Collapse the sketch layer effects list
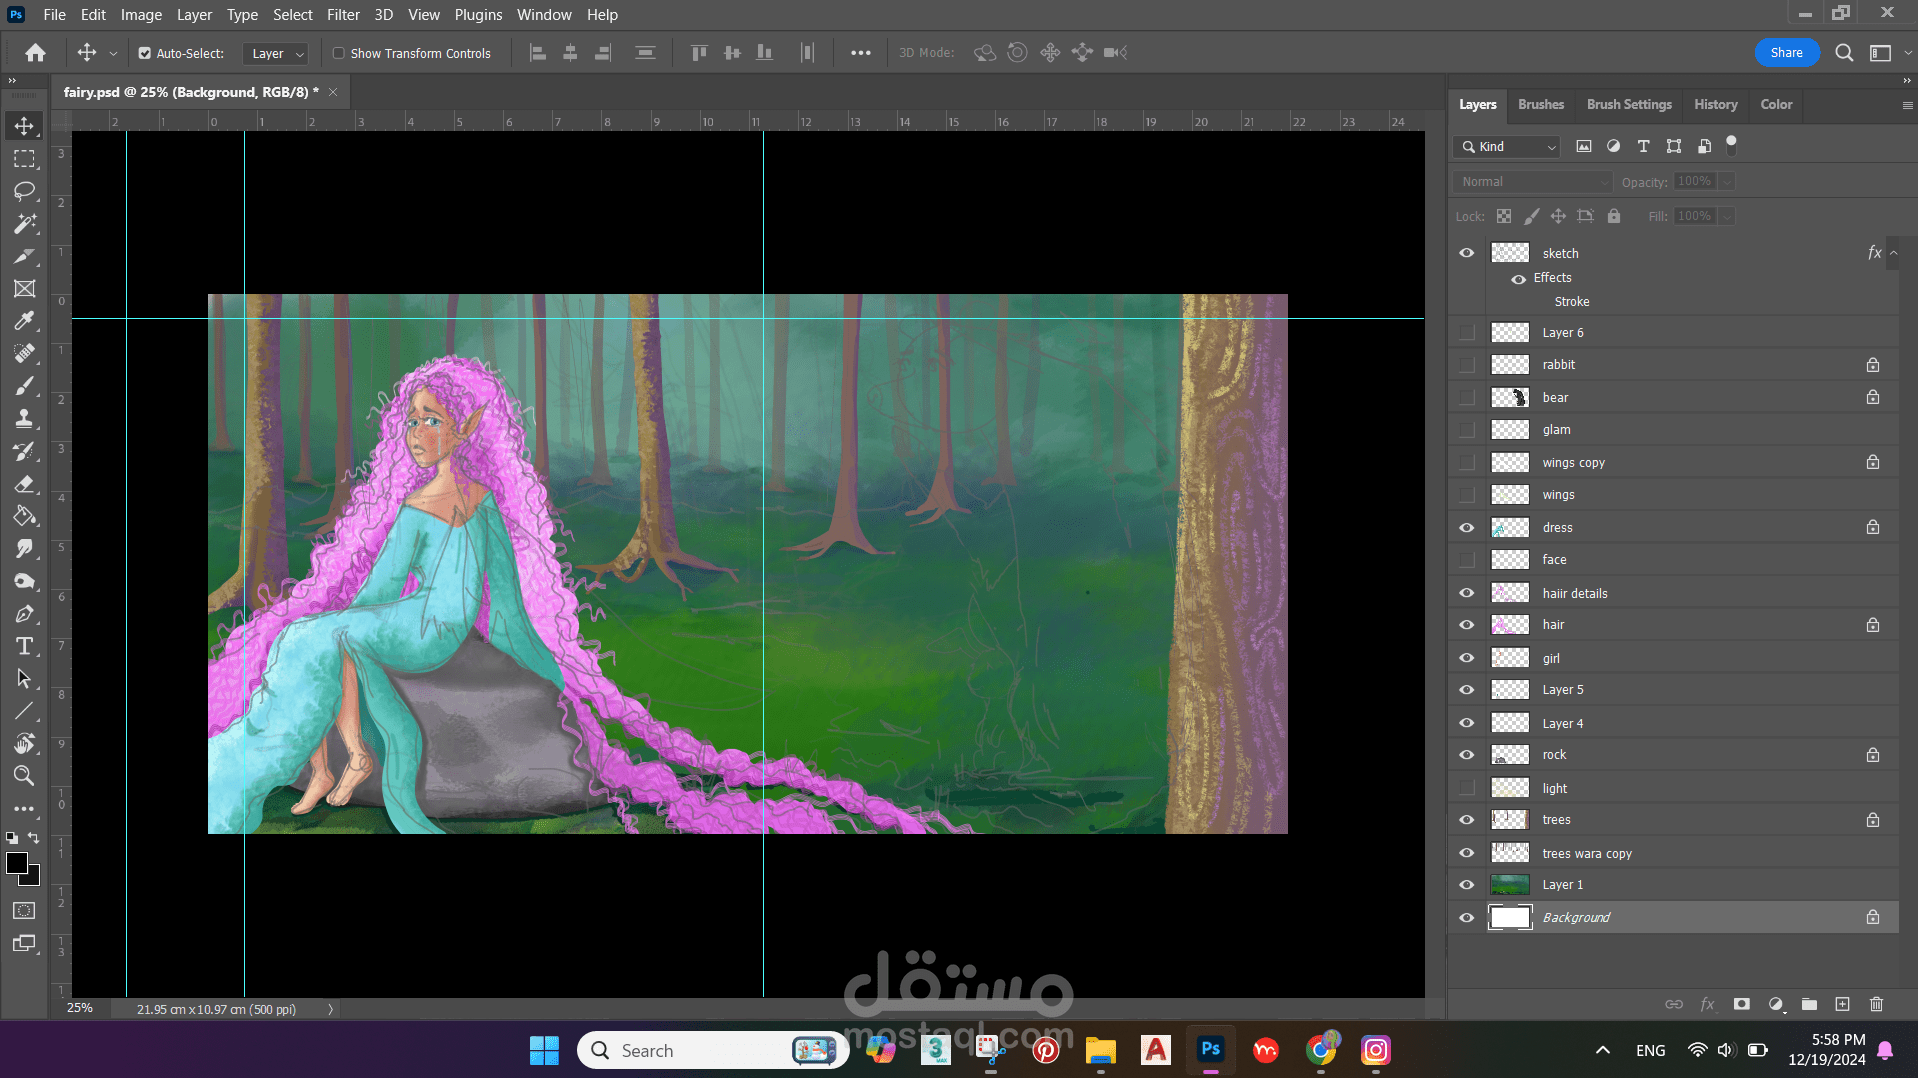The image size is (1918, 1078). click(x=1893, y=254)
